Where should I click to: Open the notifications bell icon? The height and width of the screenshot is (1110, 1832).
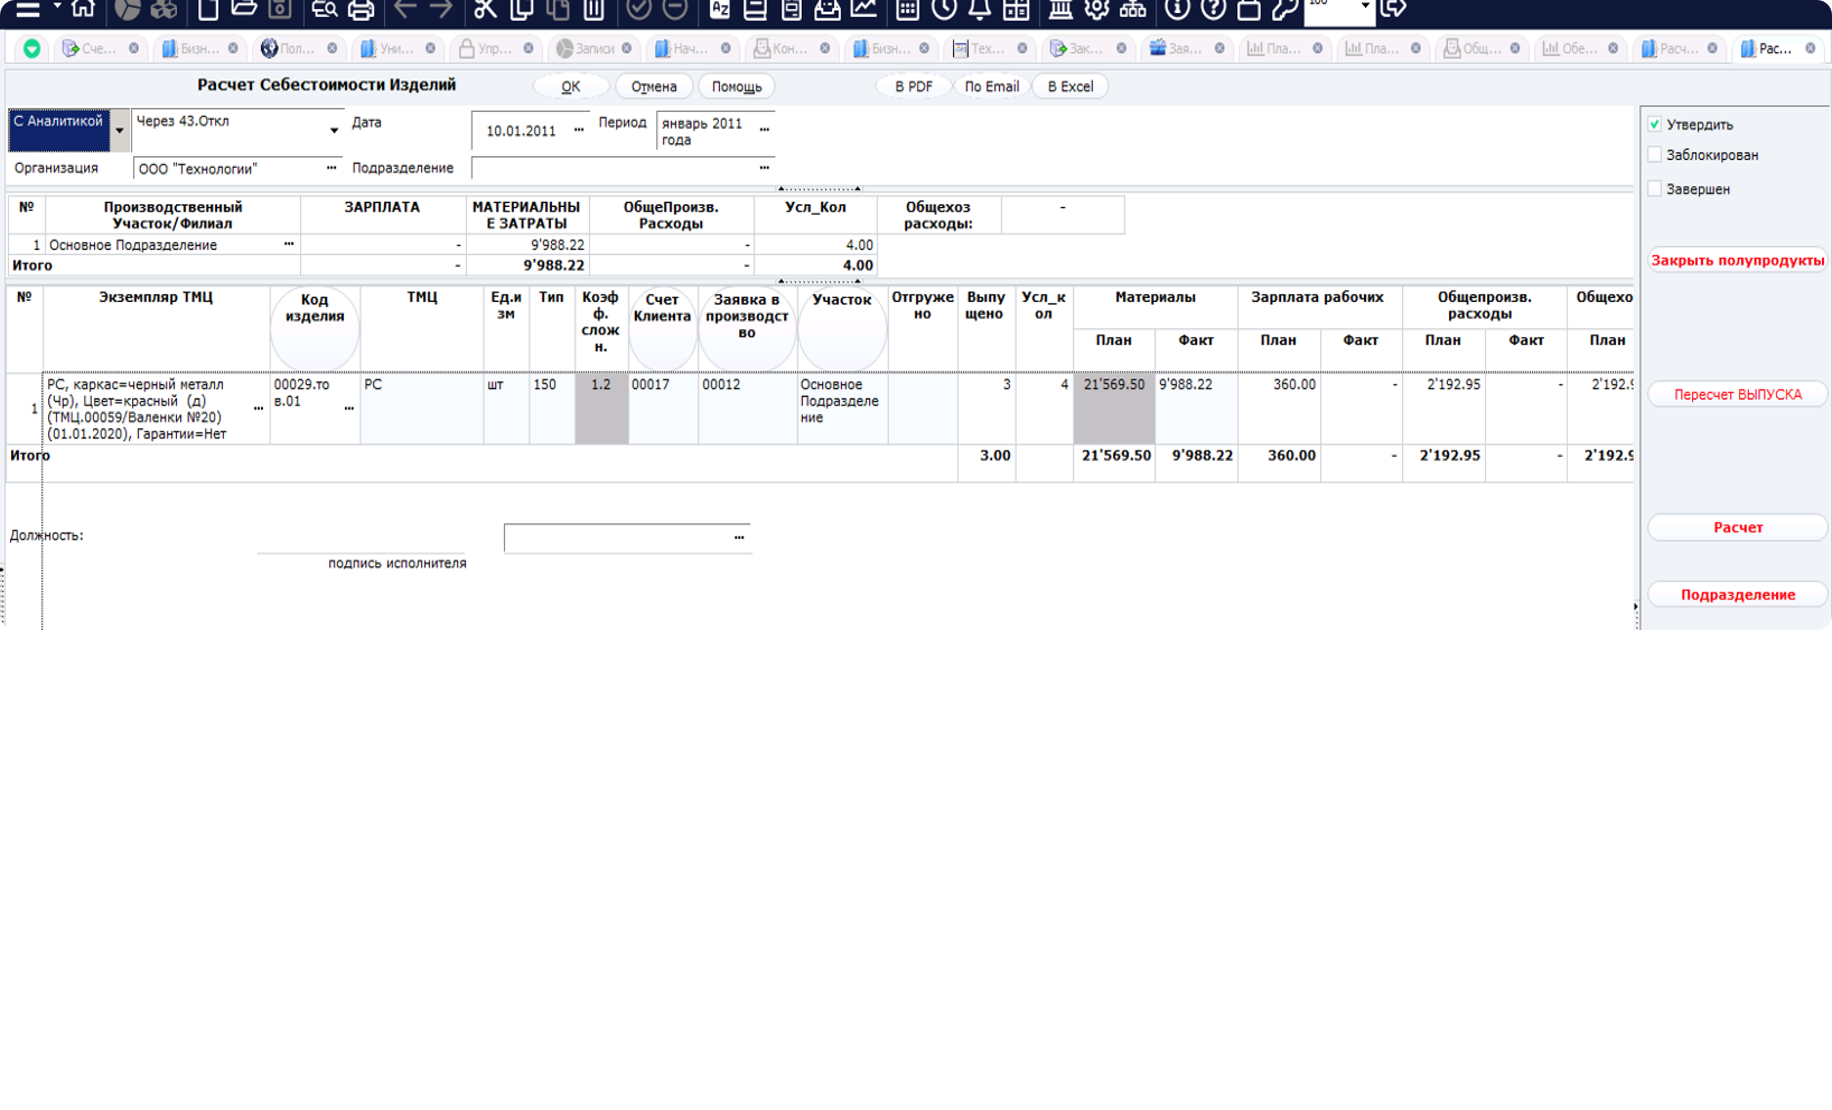tap(980, 10)
